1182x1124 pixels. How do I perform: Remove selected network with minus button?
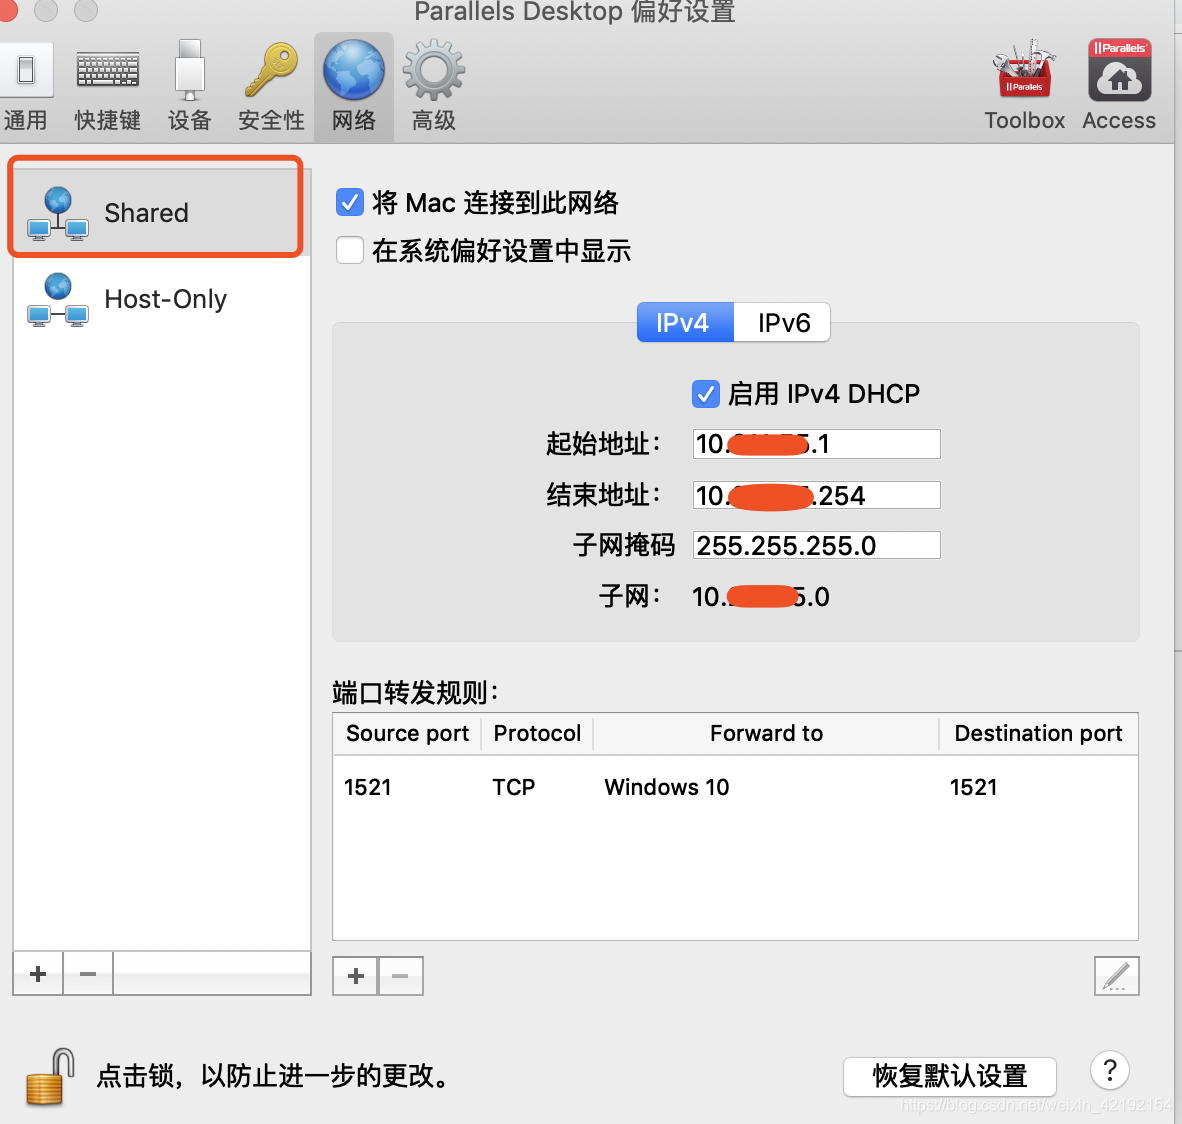(x=87, y=973)
